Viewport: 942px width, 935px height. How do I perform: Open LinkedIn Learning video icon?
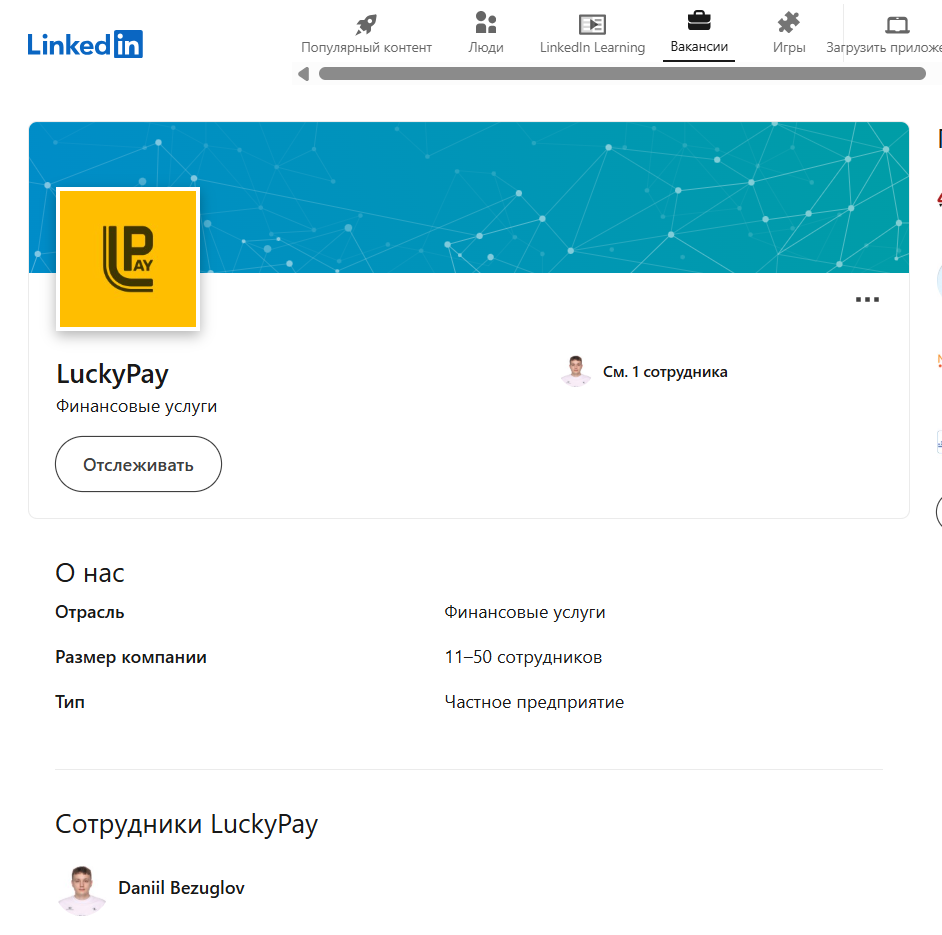[592, 25]
